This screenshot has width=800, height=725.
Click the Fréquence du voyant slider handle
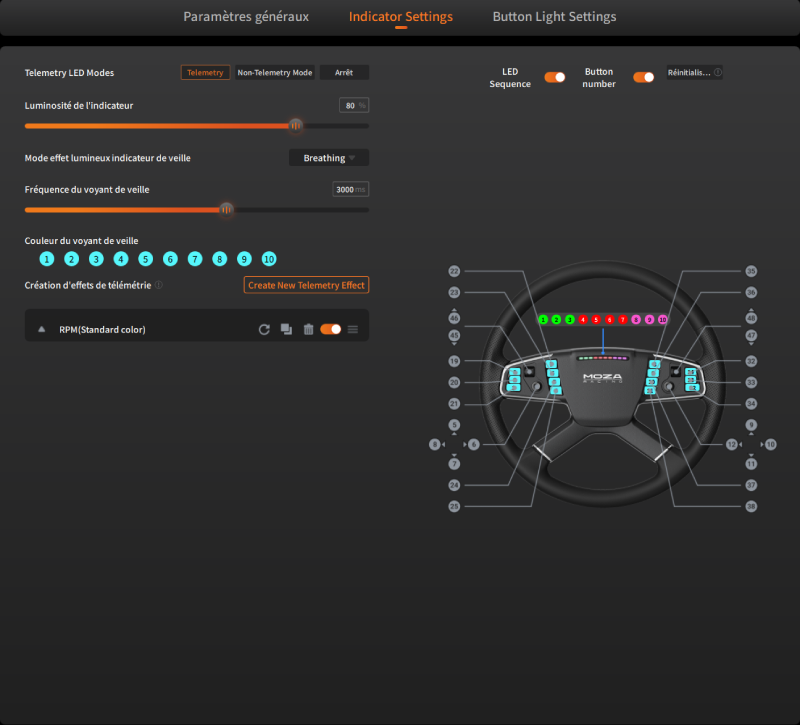coord(226,209)
